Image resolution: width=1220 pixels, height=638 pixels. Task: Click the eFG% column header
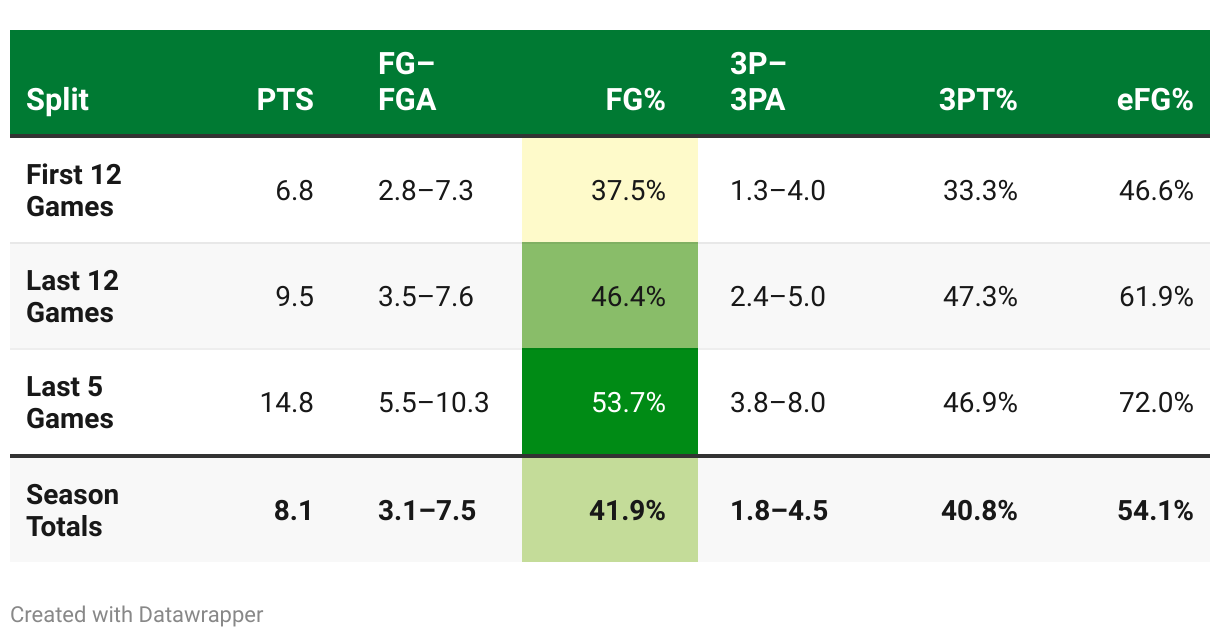pos(1155,100)
